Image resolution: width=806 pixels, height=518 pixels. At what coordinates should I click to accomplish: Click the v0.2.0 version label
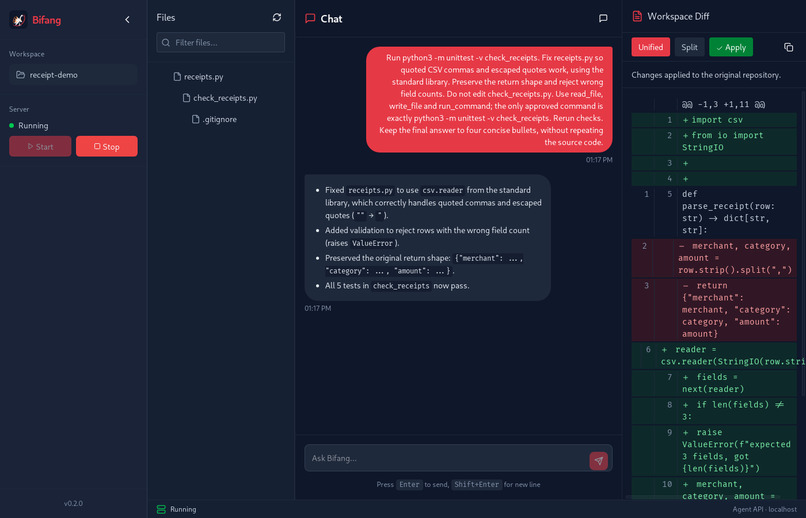point(73,503)
